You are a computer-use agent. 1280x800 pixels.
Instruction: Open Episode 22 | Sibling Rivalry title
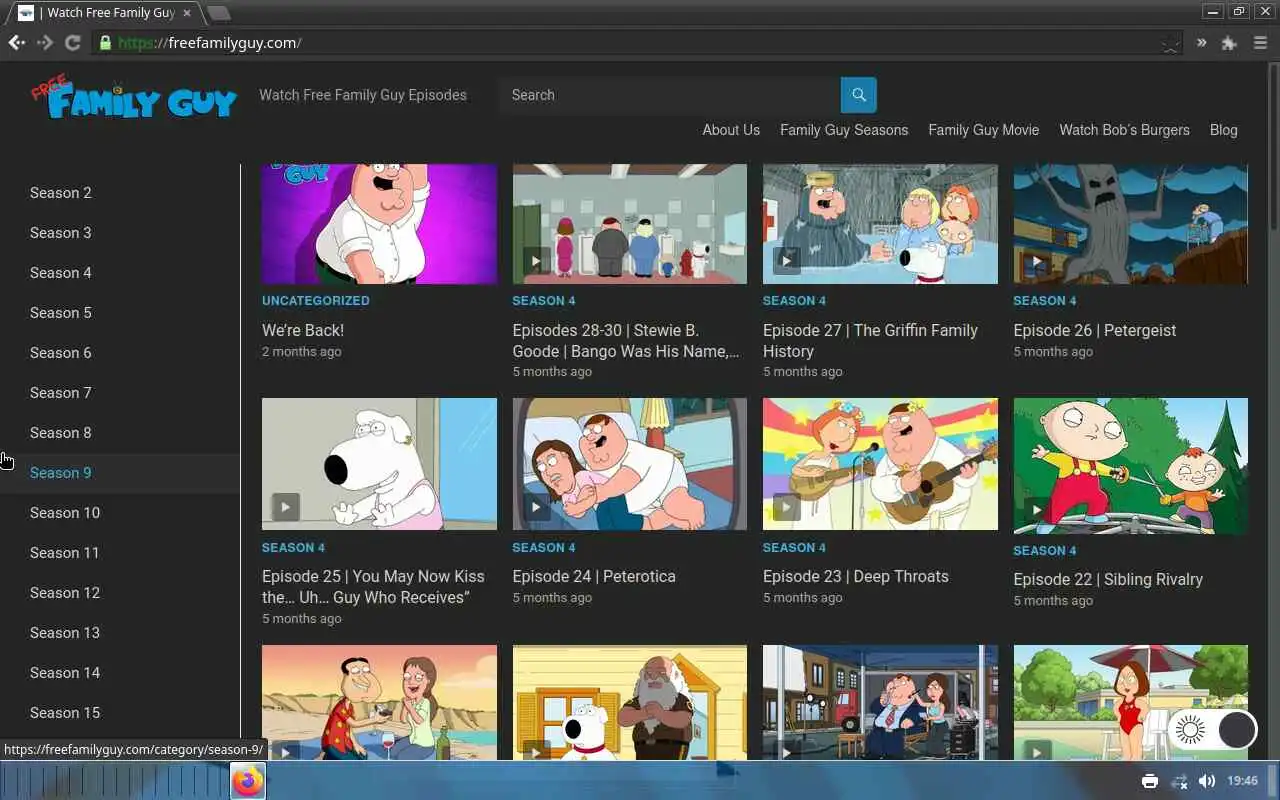[1108, 579]
